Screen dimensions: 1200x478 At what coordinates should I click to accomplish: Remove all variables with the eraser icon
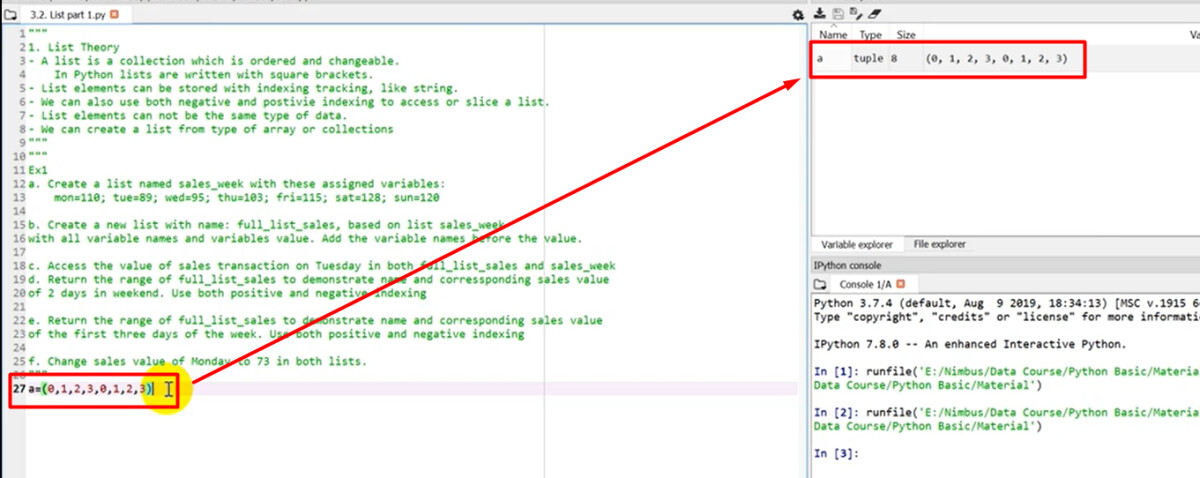[x=874, y=14]
